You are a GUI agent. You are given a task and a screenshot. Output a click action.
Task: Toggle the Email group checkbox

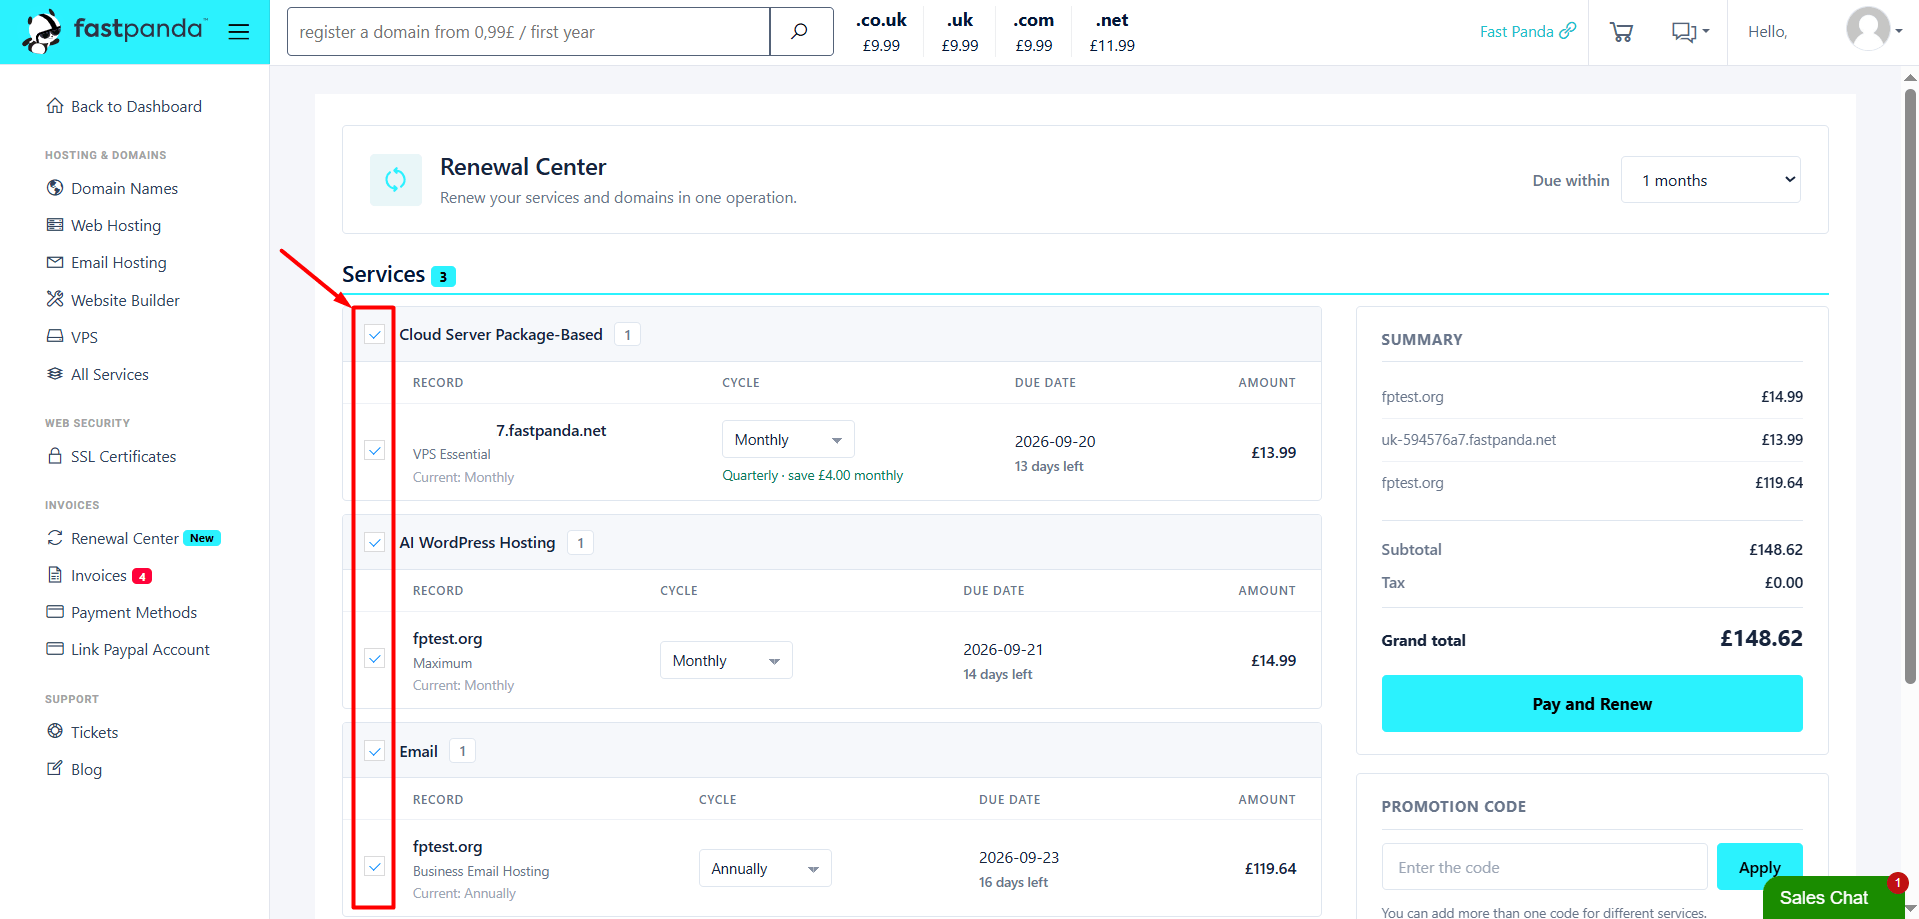[x=375, y=751]
